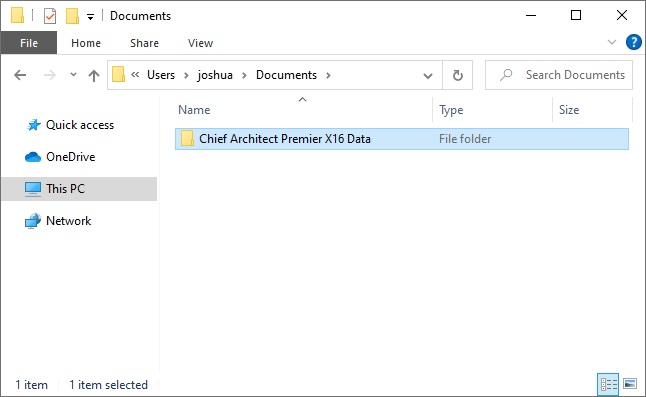
Task: Select Network in the navigation pane
Action: click(68, 221)
